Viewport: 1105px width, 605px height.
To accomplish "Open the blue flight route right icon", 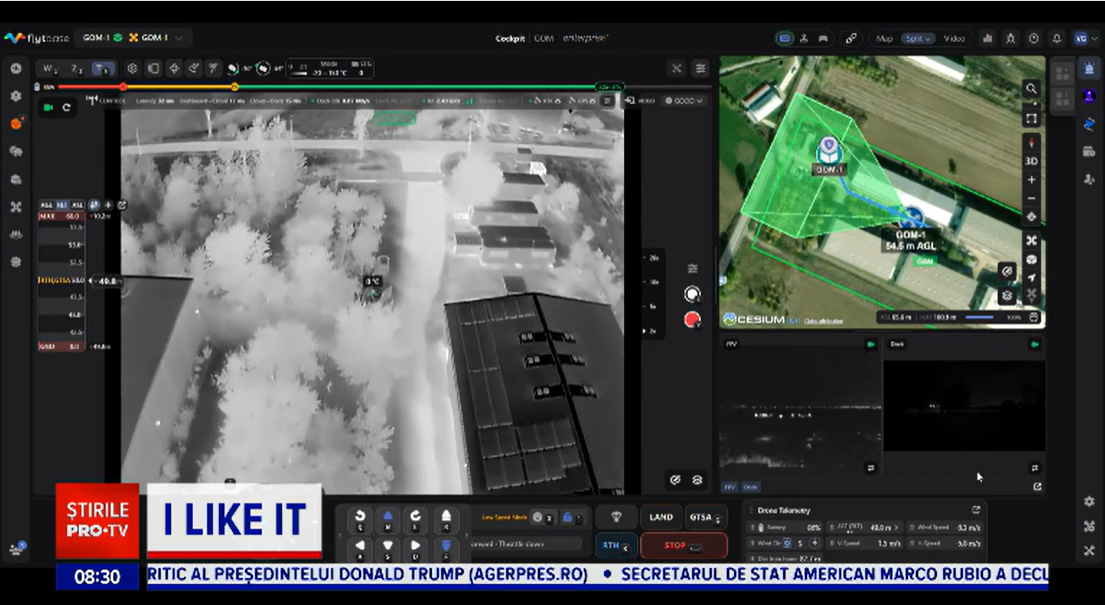I will (x=1089, y=124).
